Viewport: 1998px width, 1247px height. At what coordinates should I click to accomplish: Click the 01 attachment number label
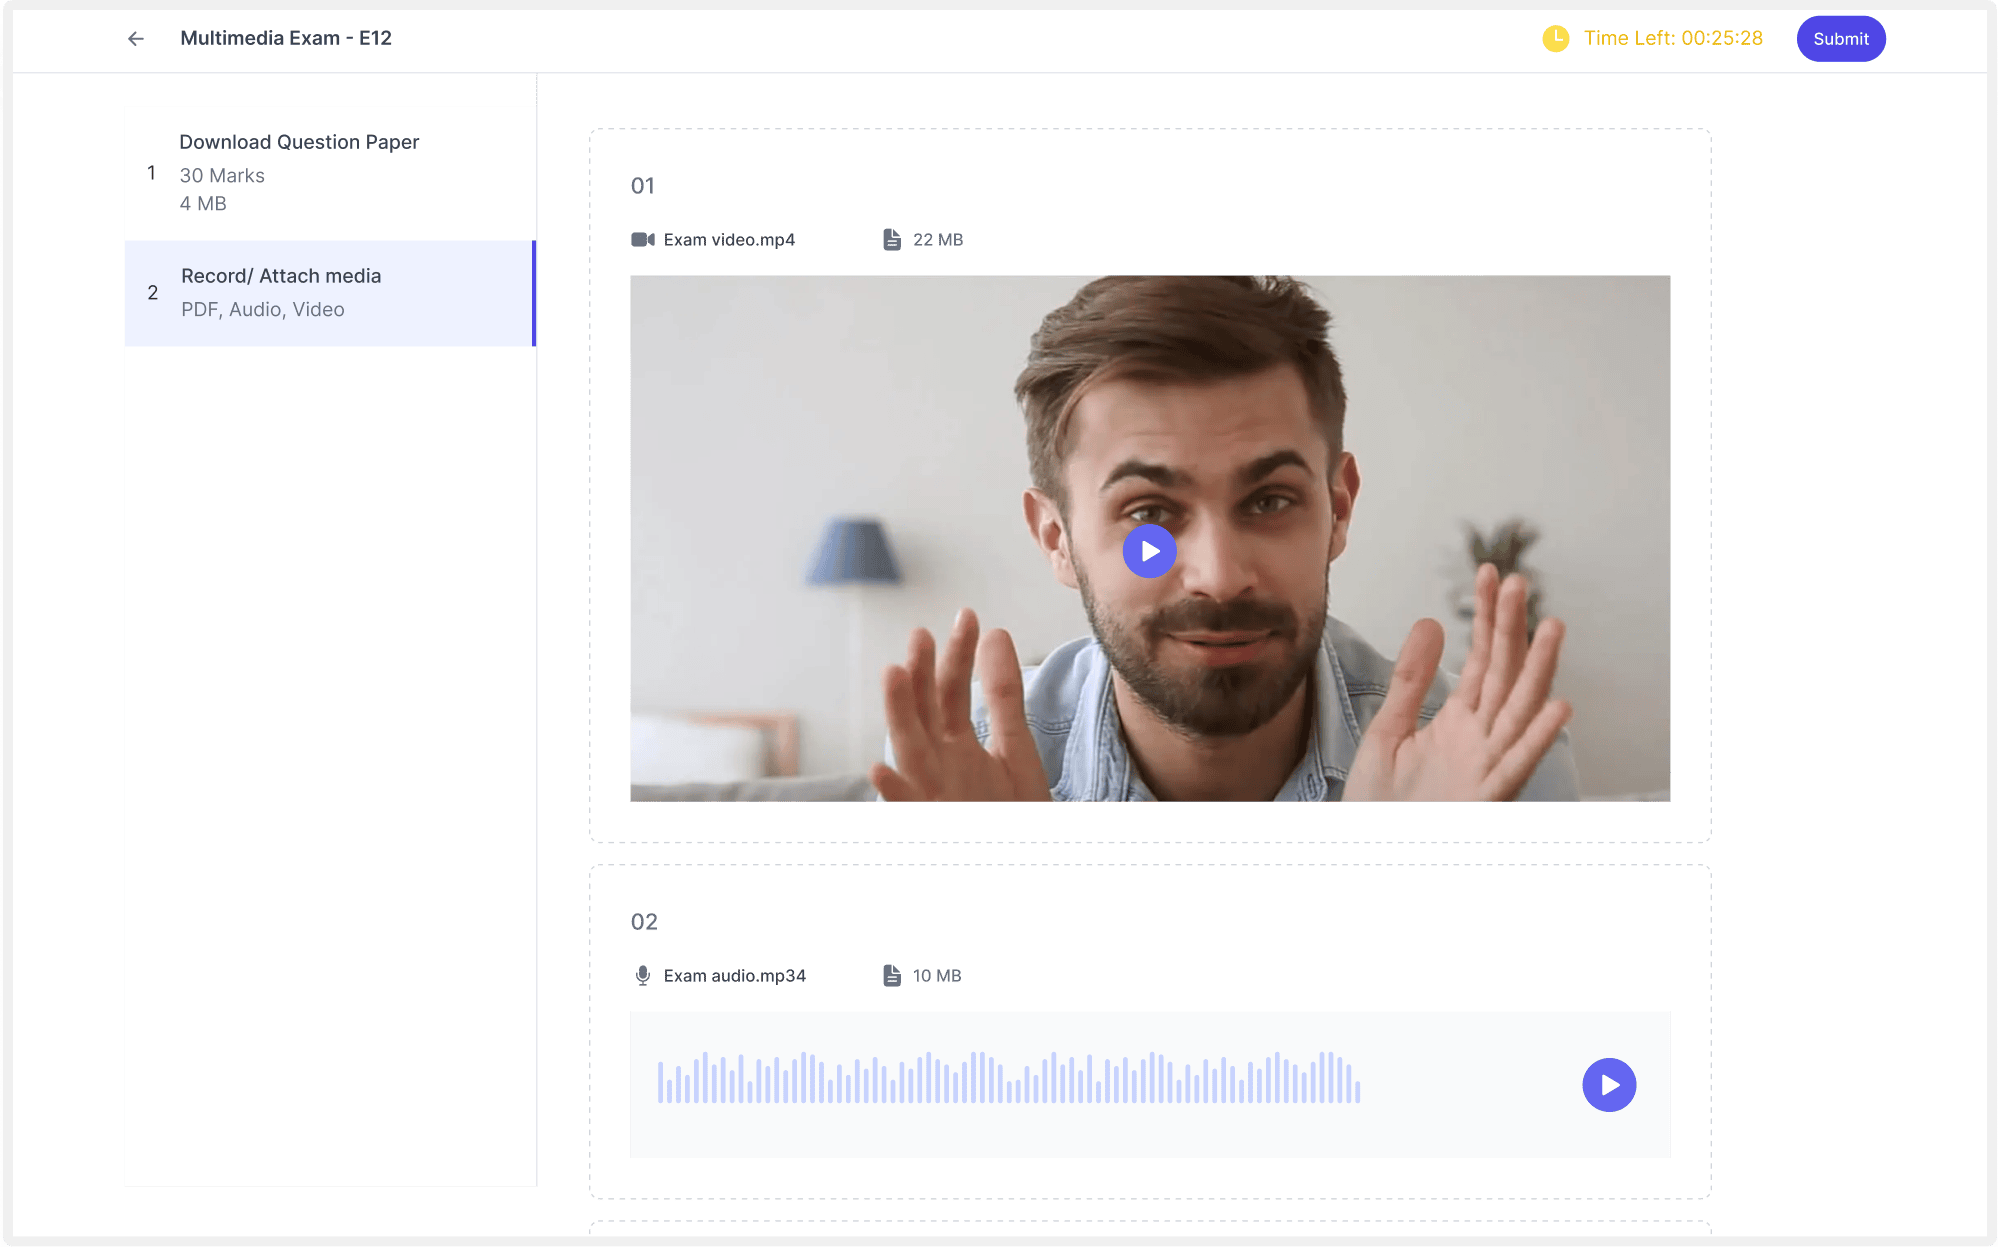point(642,186)
